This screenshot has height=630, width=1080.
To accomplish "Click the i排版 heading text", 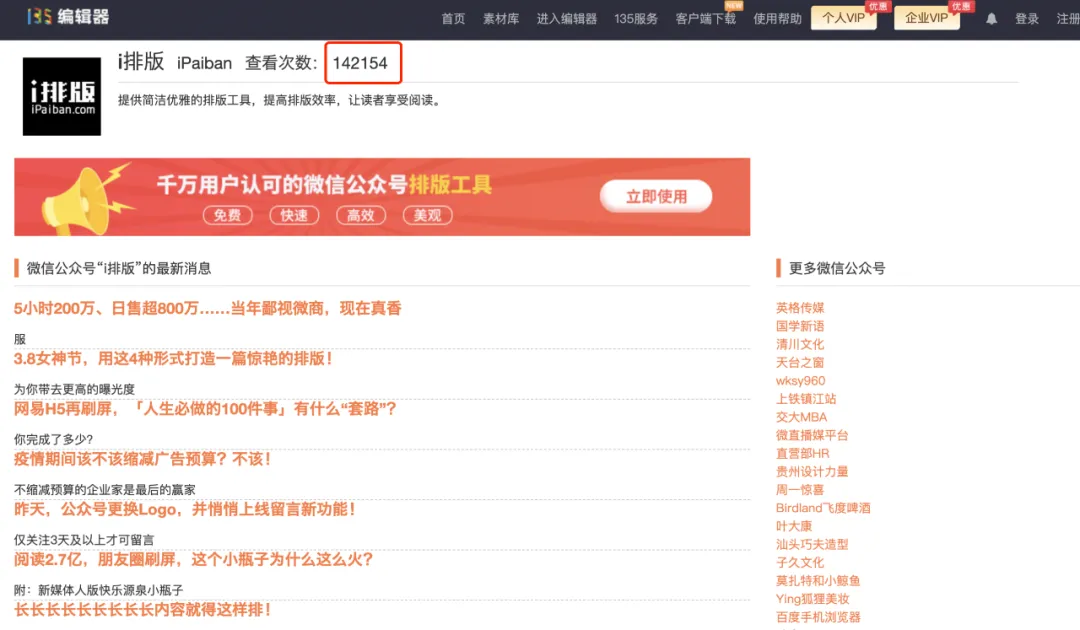I will point(141,62).
